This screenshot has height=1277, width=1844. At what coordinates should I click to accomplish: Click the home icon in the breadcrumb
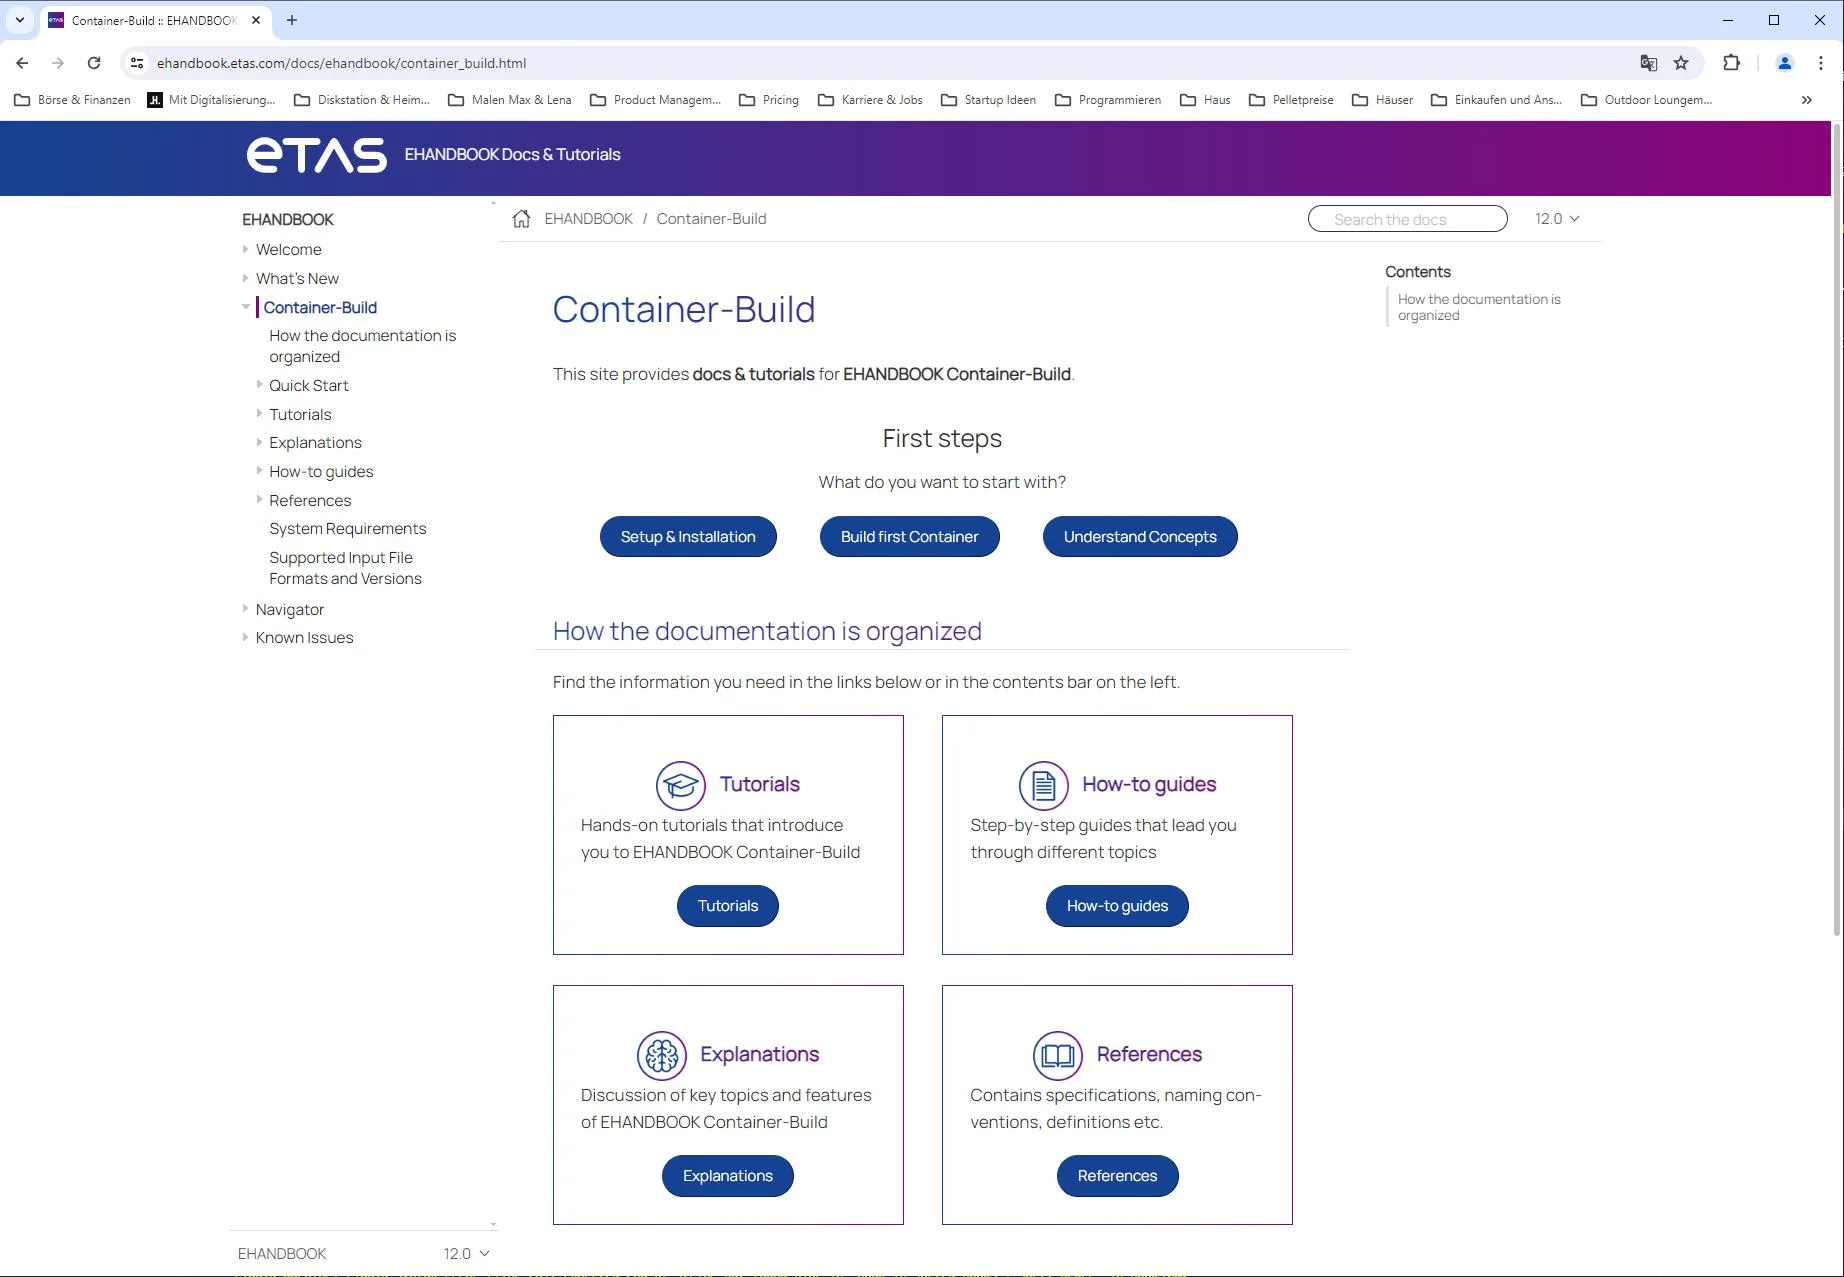[x=521, y=218]
